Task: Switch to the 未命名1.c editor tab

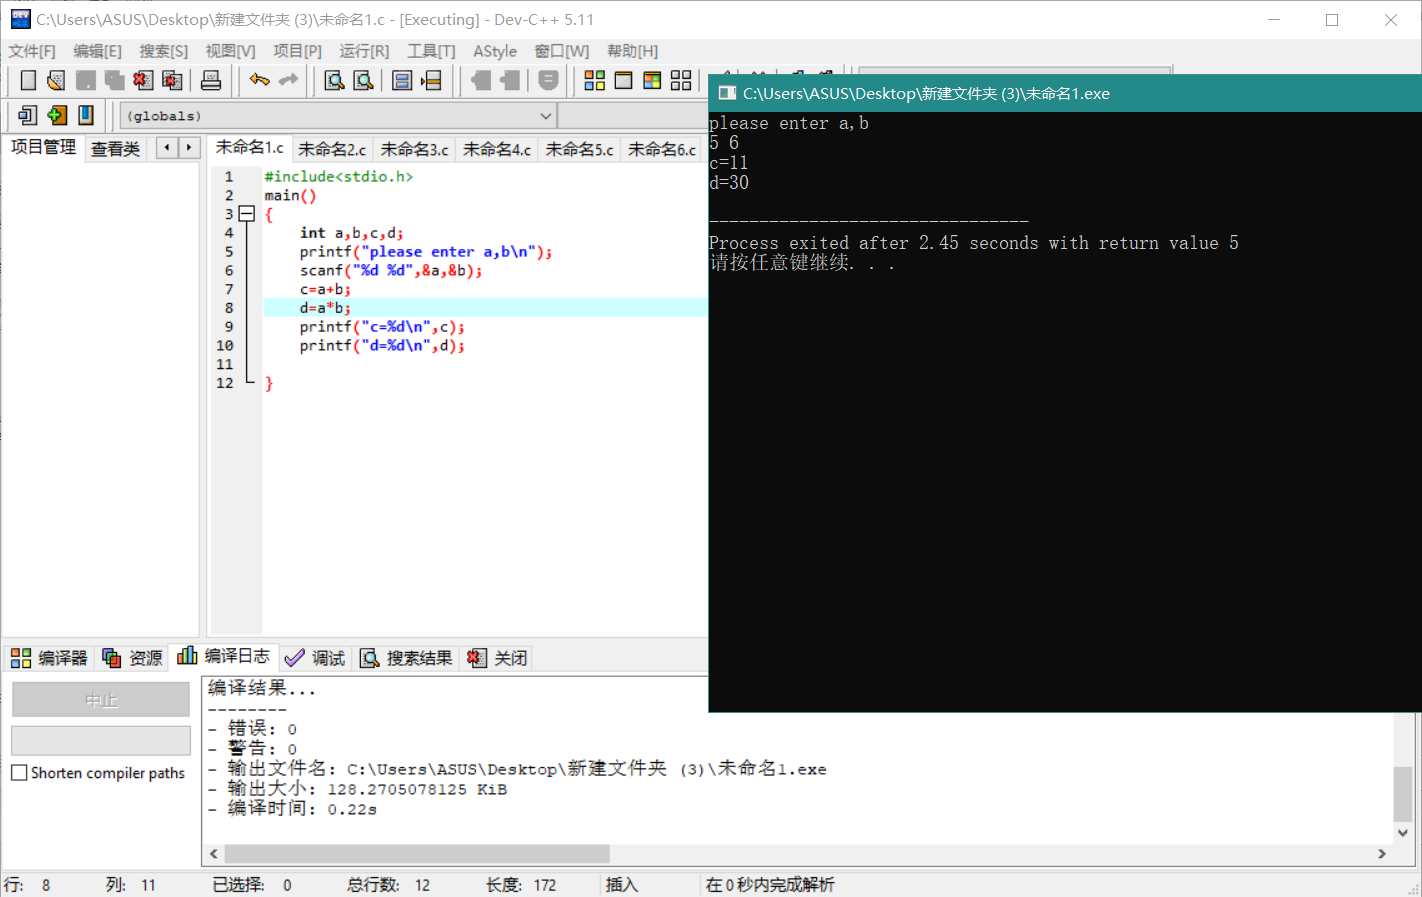Action: pyautogui.click(x=249, y=148)
